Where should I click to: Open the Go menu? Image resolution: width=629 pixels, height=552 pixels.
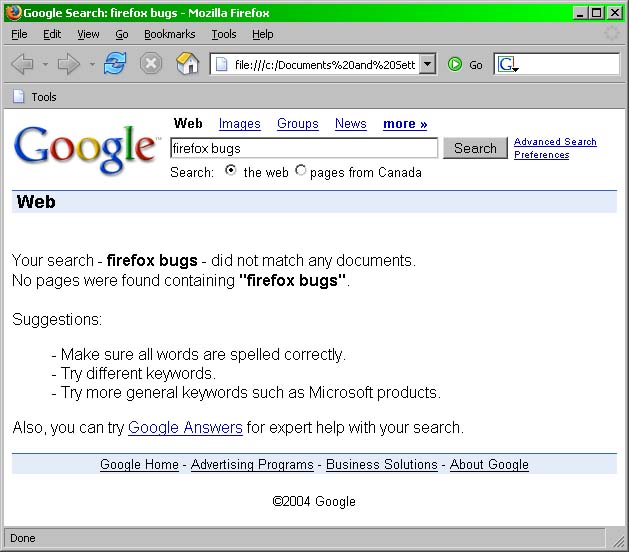click(x=122, y=34)
